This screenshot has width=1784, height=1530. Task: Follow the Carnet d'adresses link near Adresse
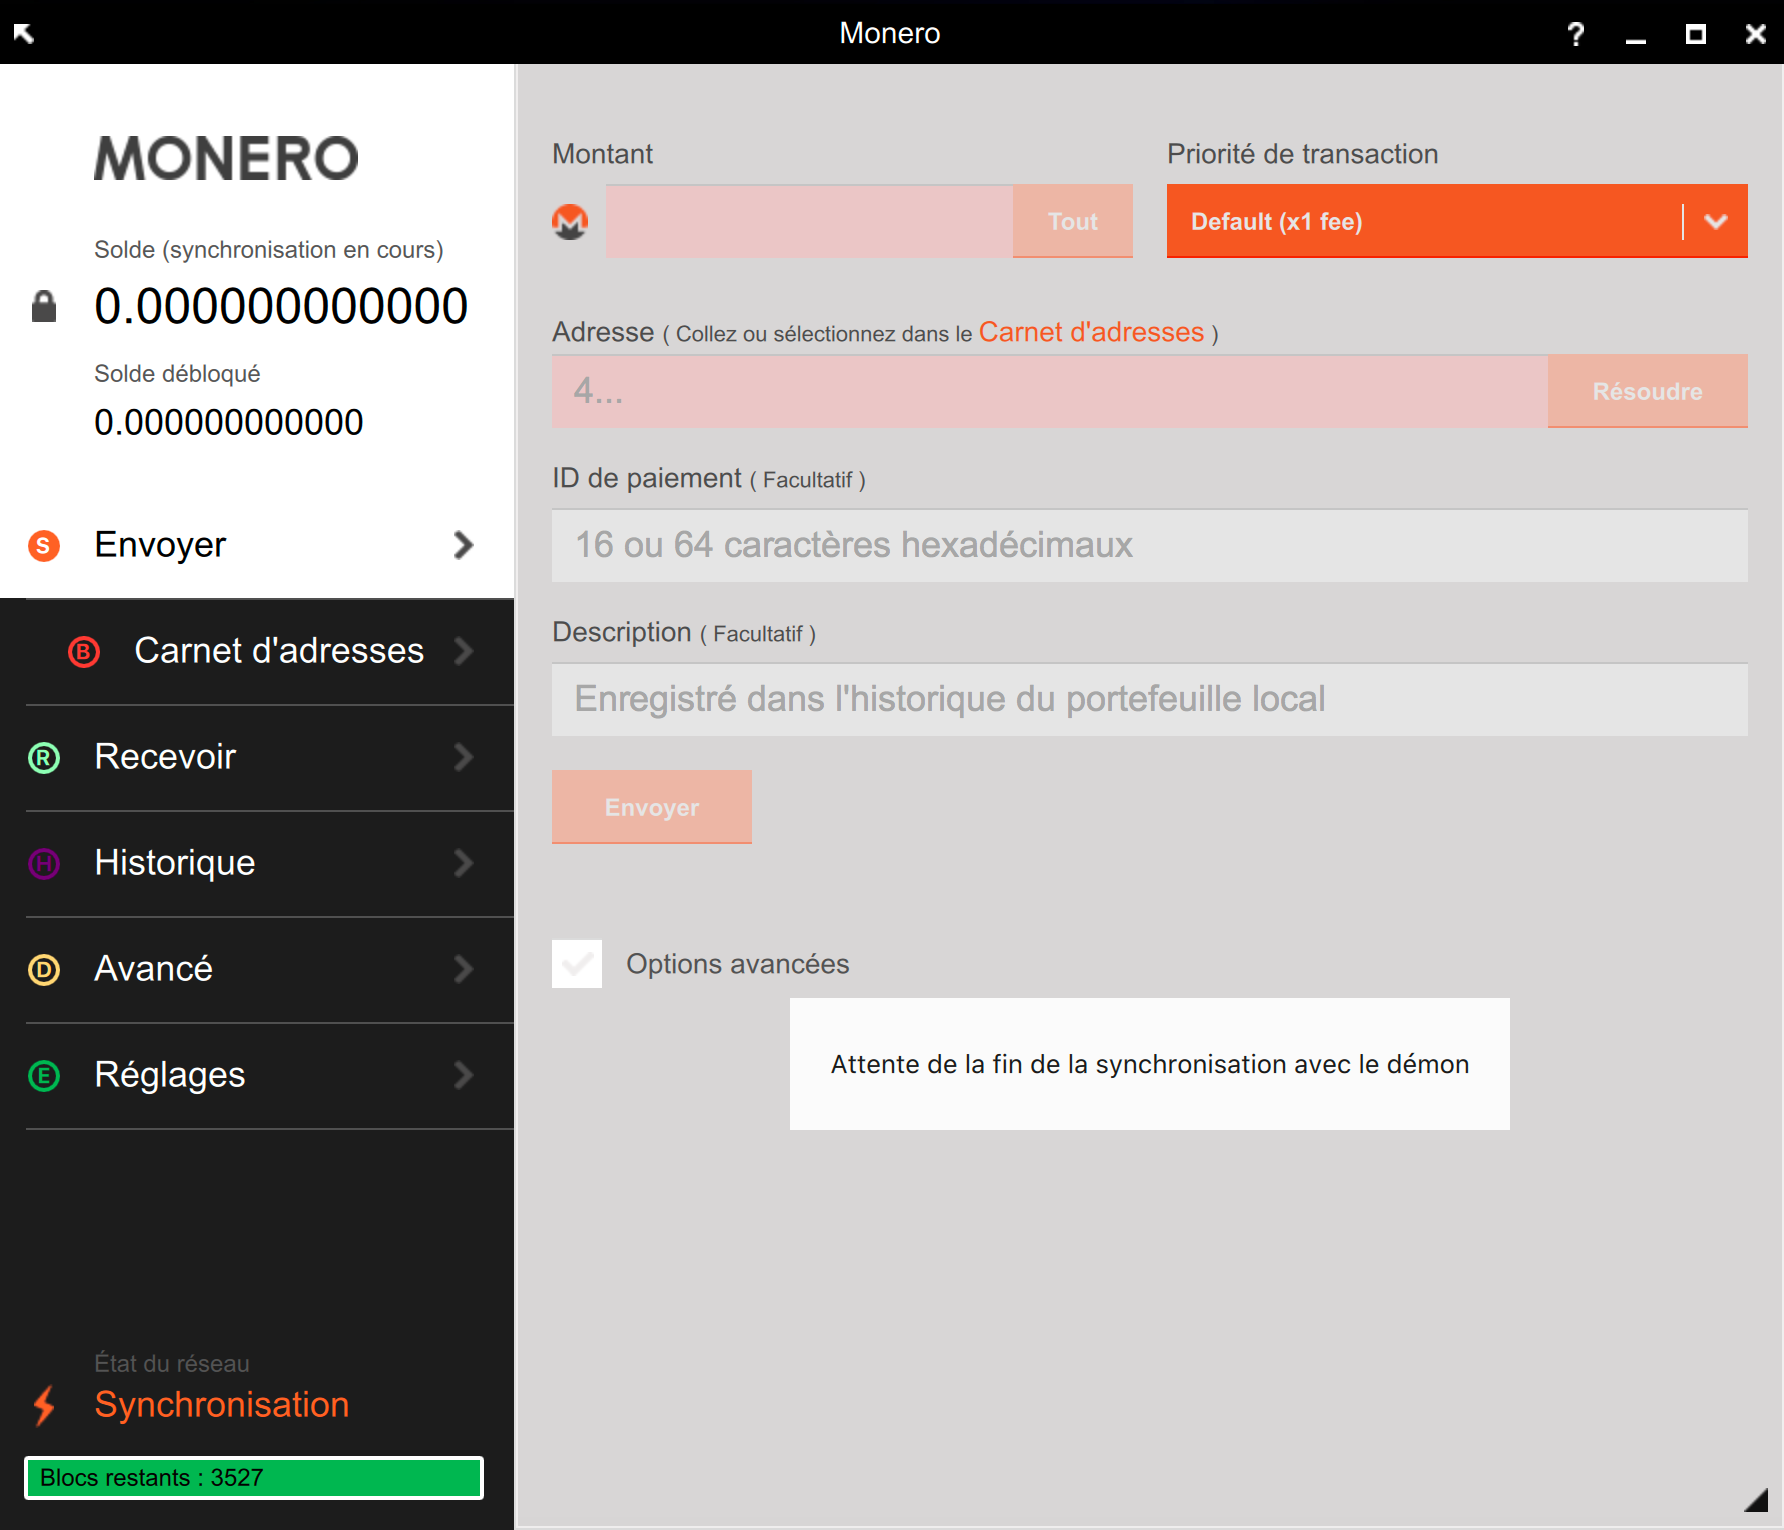[1091, 332]
